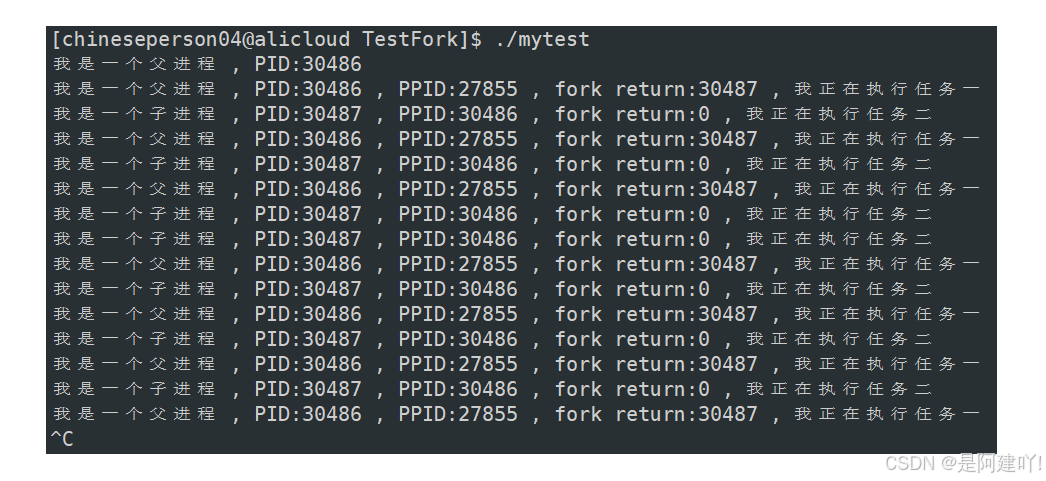Click the first PPID:27855 value
This screenshot has width=1046, height=481.
458,89
